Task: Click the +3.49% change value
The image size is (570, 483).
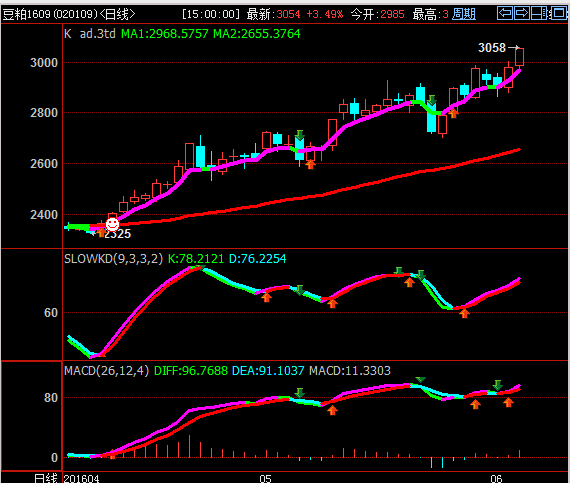Action: [324, 14]
